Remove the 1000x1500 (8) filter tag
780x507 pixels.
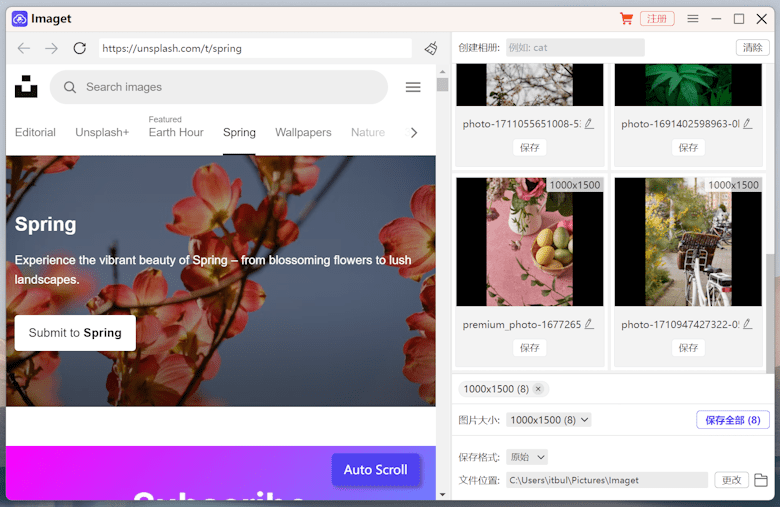538,389
